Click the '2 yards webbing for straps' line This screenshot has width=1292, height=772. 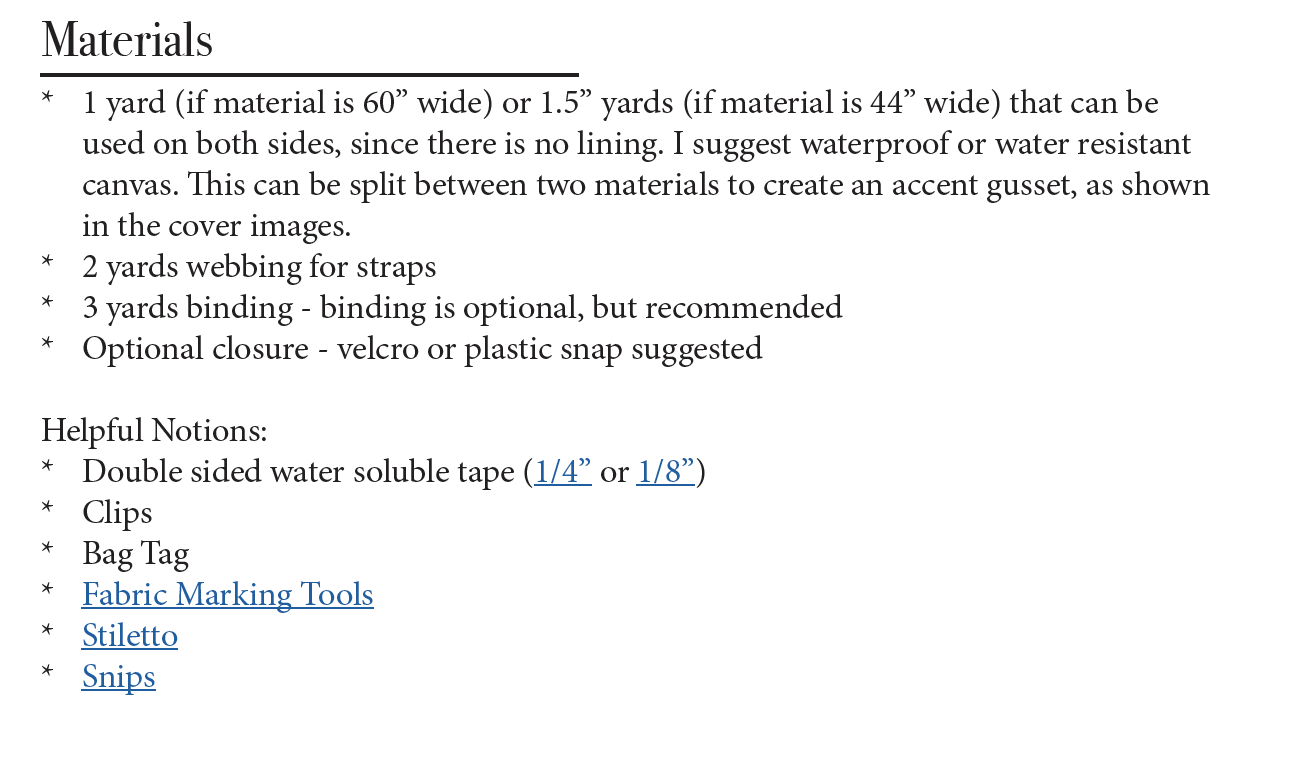click(259, 267)
